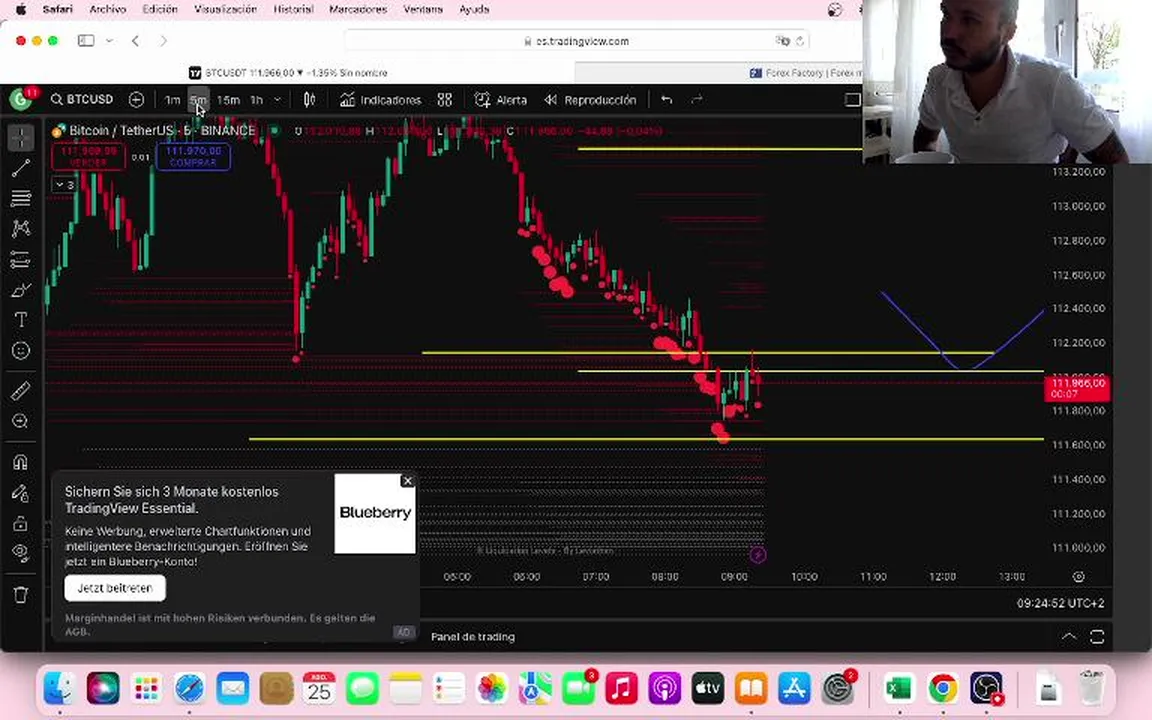Open the Fibonacci retracement tools

click(x=21, y=198)
